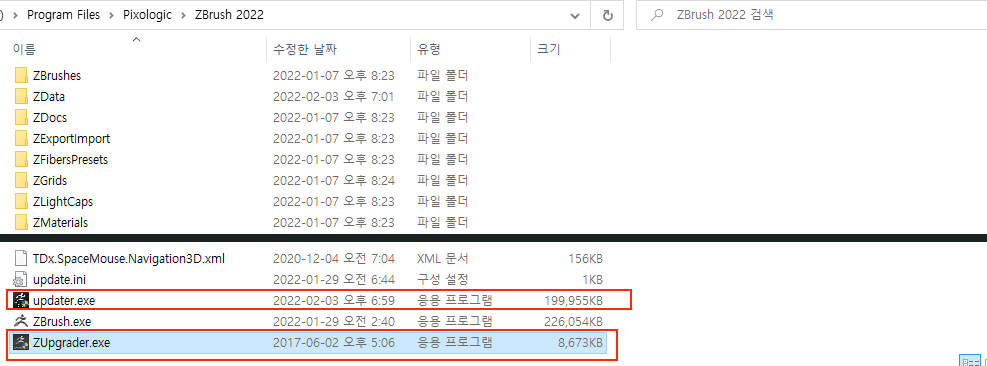
Task: Click the update.ini settings file icon
Action: pyautogui.click(x=21, y=279)
